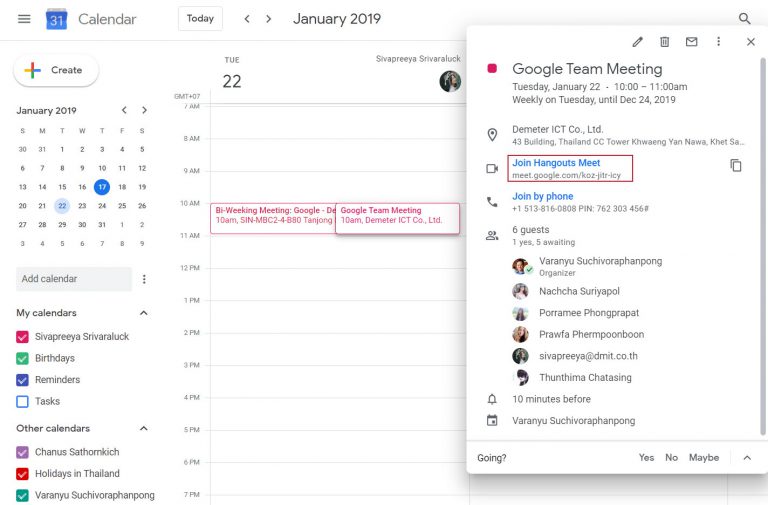
Task: Copy the Hangouts Meet link icon
Action: 736,165
